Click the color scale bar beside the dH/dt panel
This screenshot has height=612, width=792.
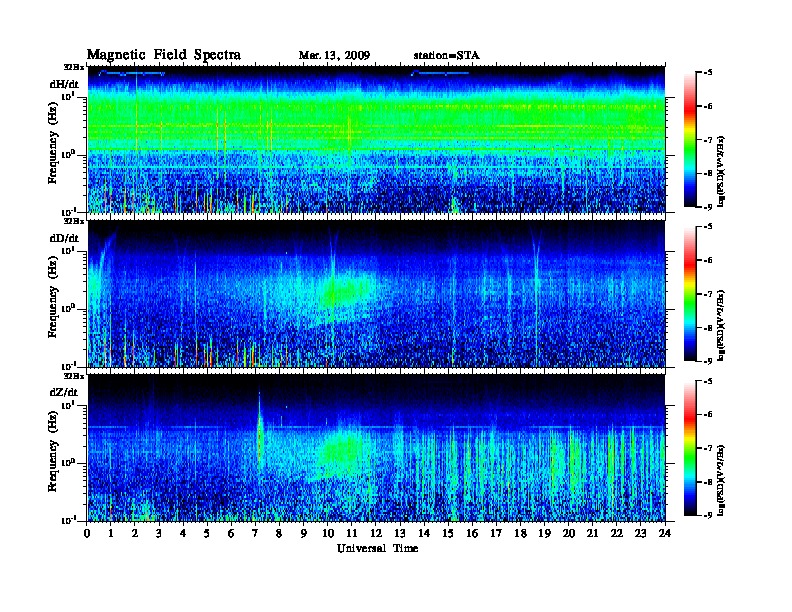[690, 140]
